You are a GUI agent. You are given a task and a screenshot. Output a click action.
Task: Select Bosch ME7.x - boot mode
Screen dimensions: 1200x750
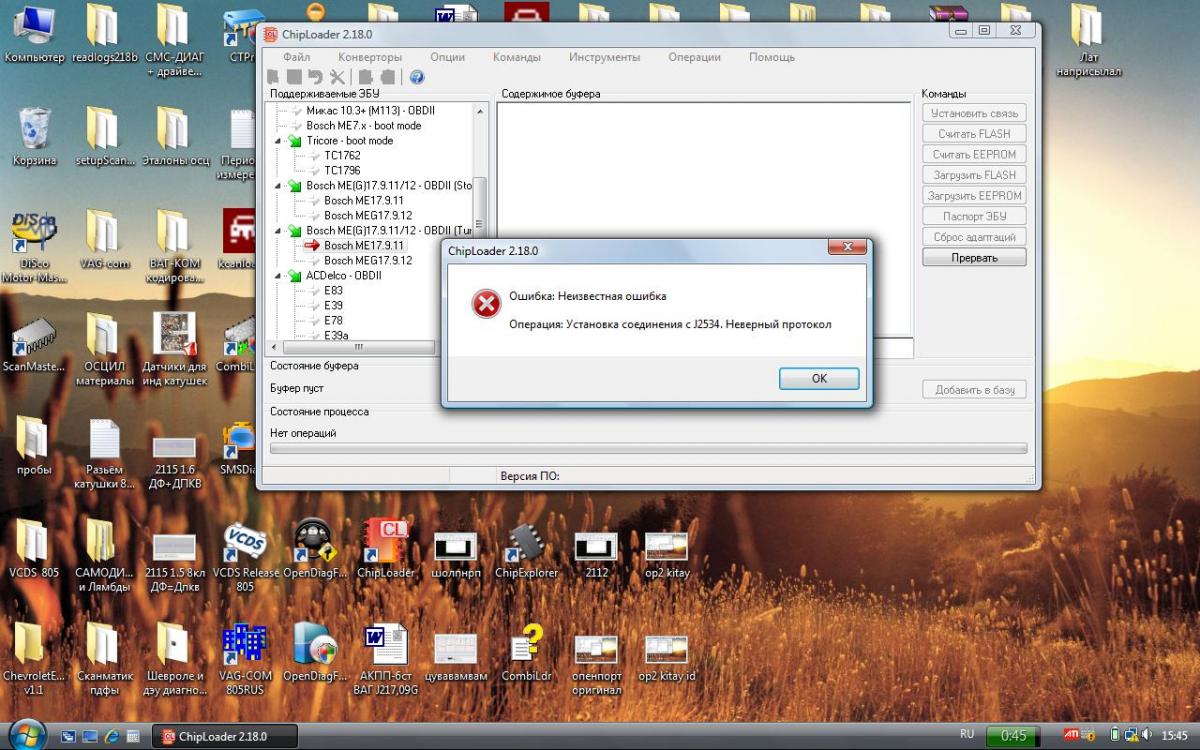click(363, 126)
